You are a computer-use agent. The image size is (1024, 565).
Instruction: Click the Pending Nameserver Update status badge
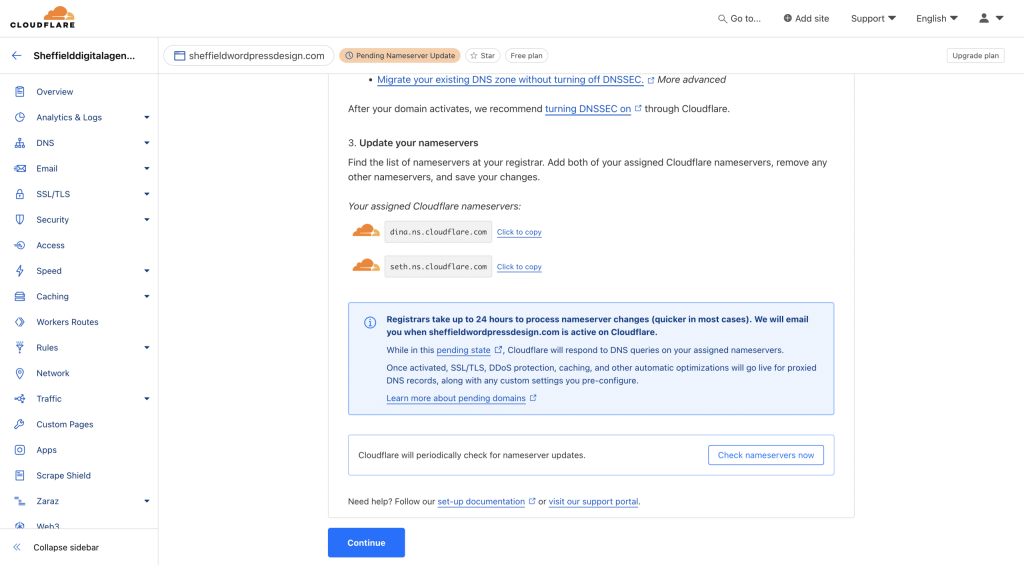pos(400,56)
